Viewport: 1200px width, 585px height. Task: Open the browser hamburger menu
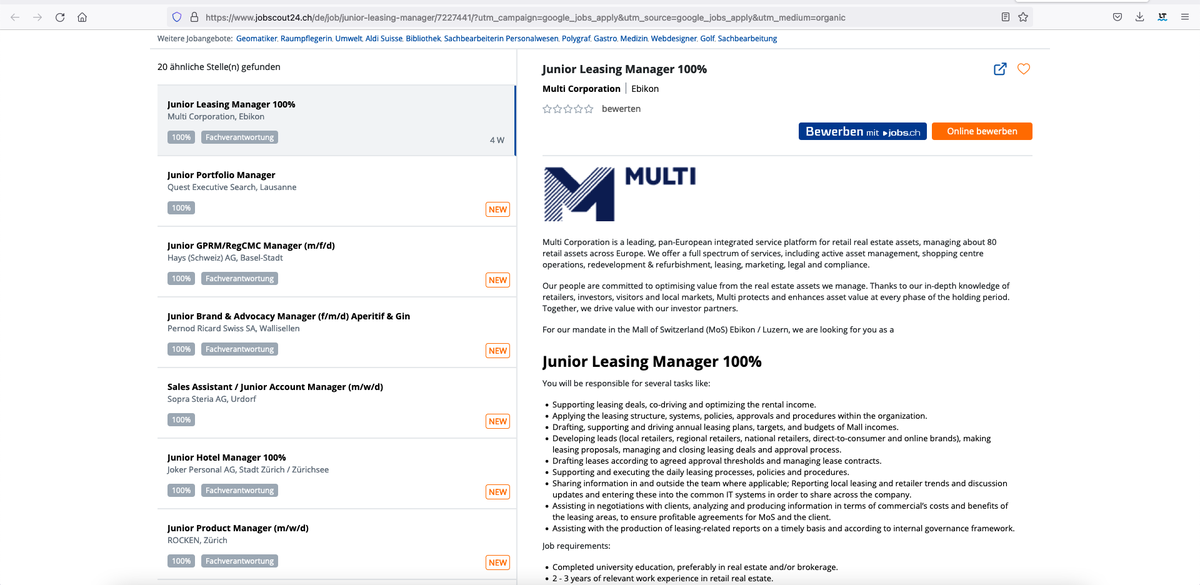[1184, 17]
